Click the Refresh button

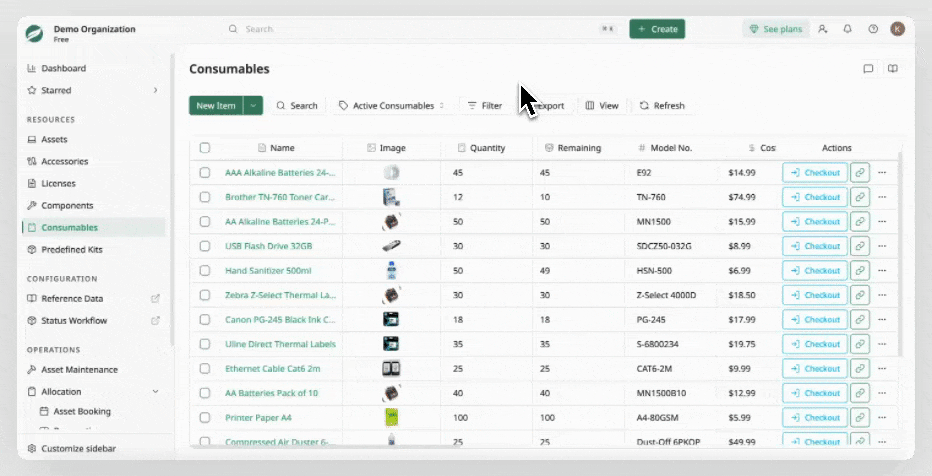[x=662, y=105]
